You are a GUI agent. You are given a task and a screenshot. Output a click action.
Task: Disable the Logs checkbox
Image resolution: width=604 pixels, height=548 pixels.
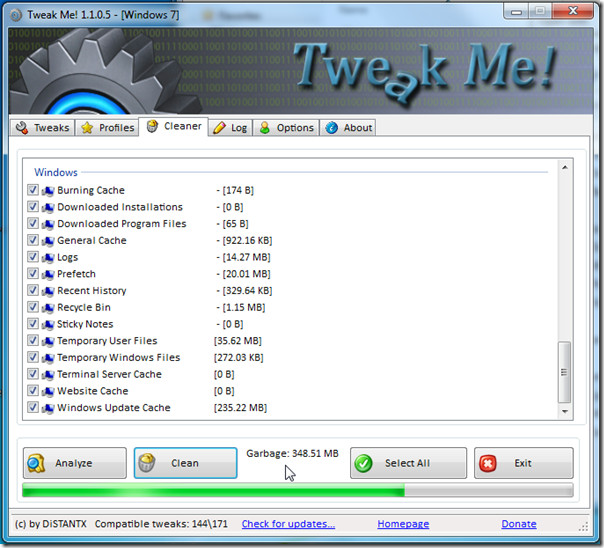pyautogui.click(x=33, y=257)
